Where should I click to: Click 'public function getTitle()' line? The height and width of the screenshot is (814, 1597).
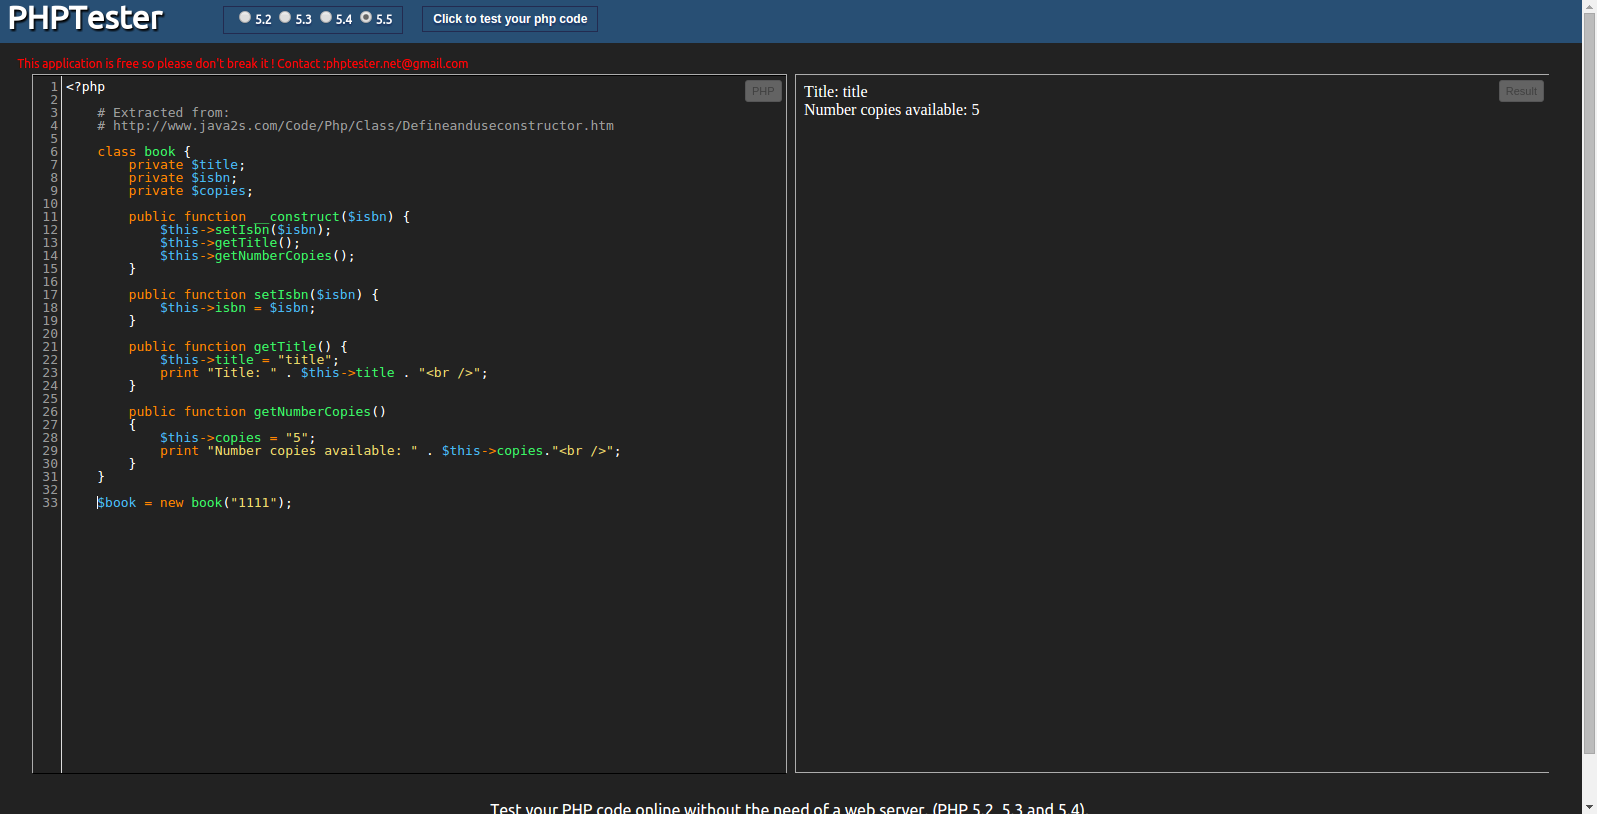(x=238, y=347)
